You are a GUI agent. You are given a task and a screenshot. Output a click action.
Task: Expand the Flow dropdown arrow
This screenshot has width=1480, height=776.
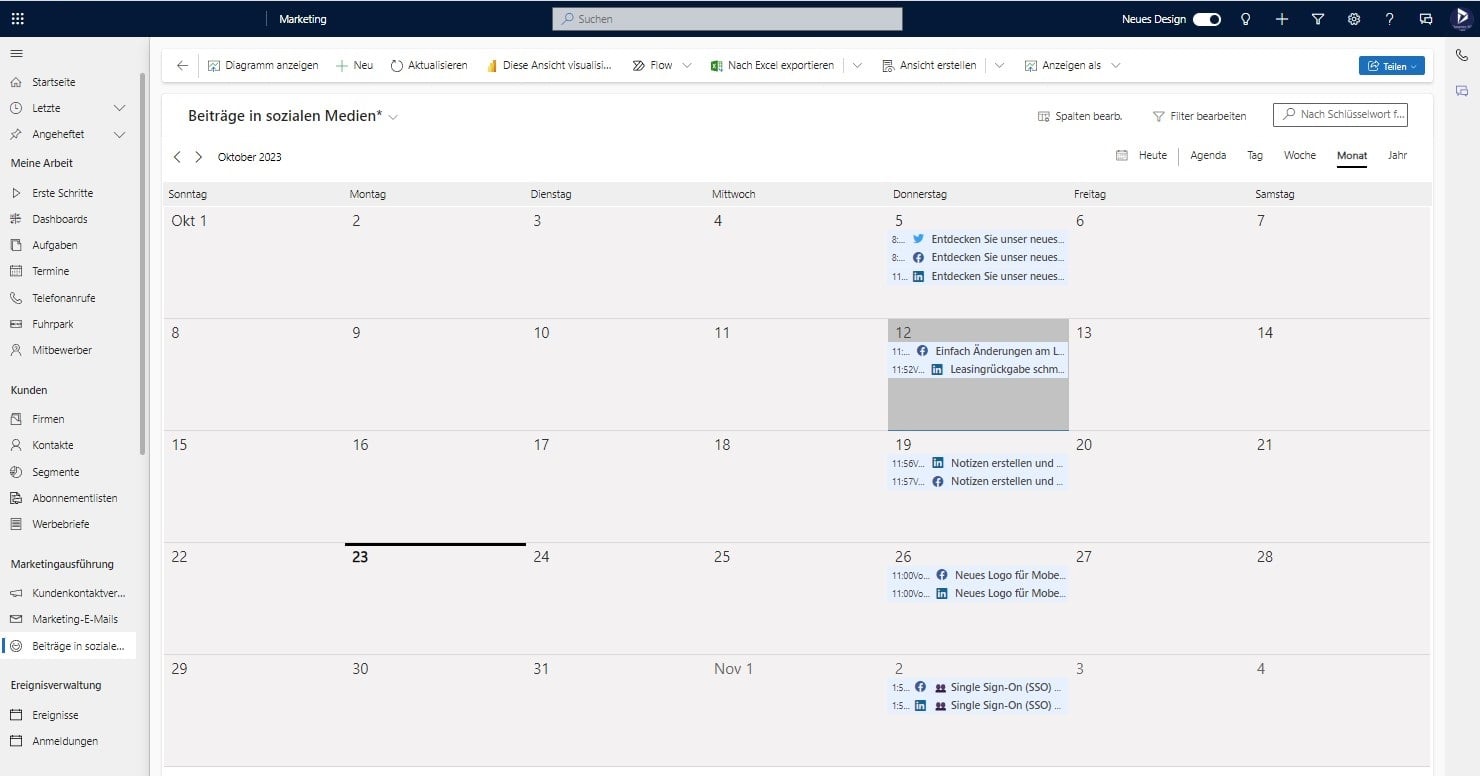686,65
